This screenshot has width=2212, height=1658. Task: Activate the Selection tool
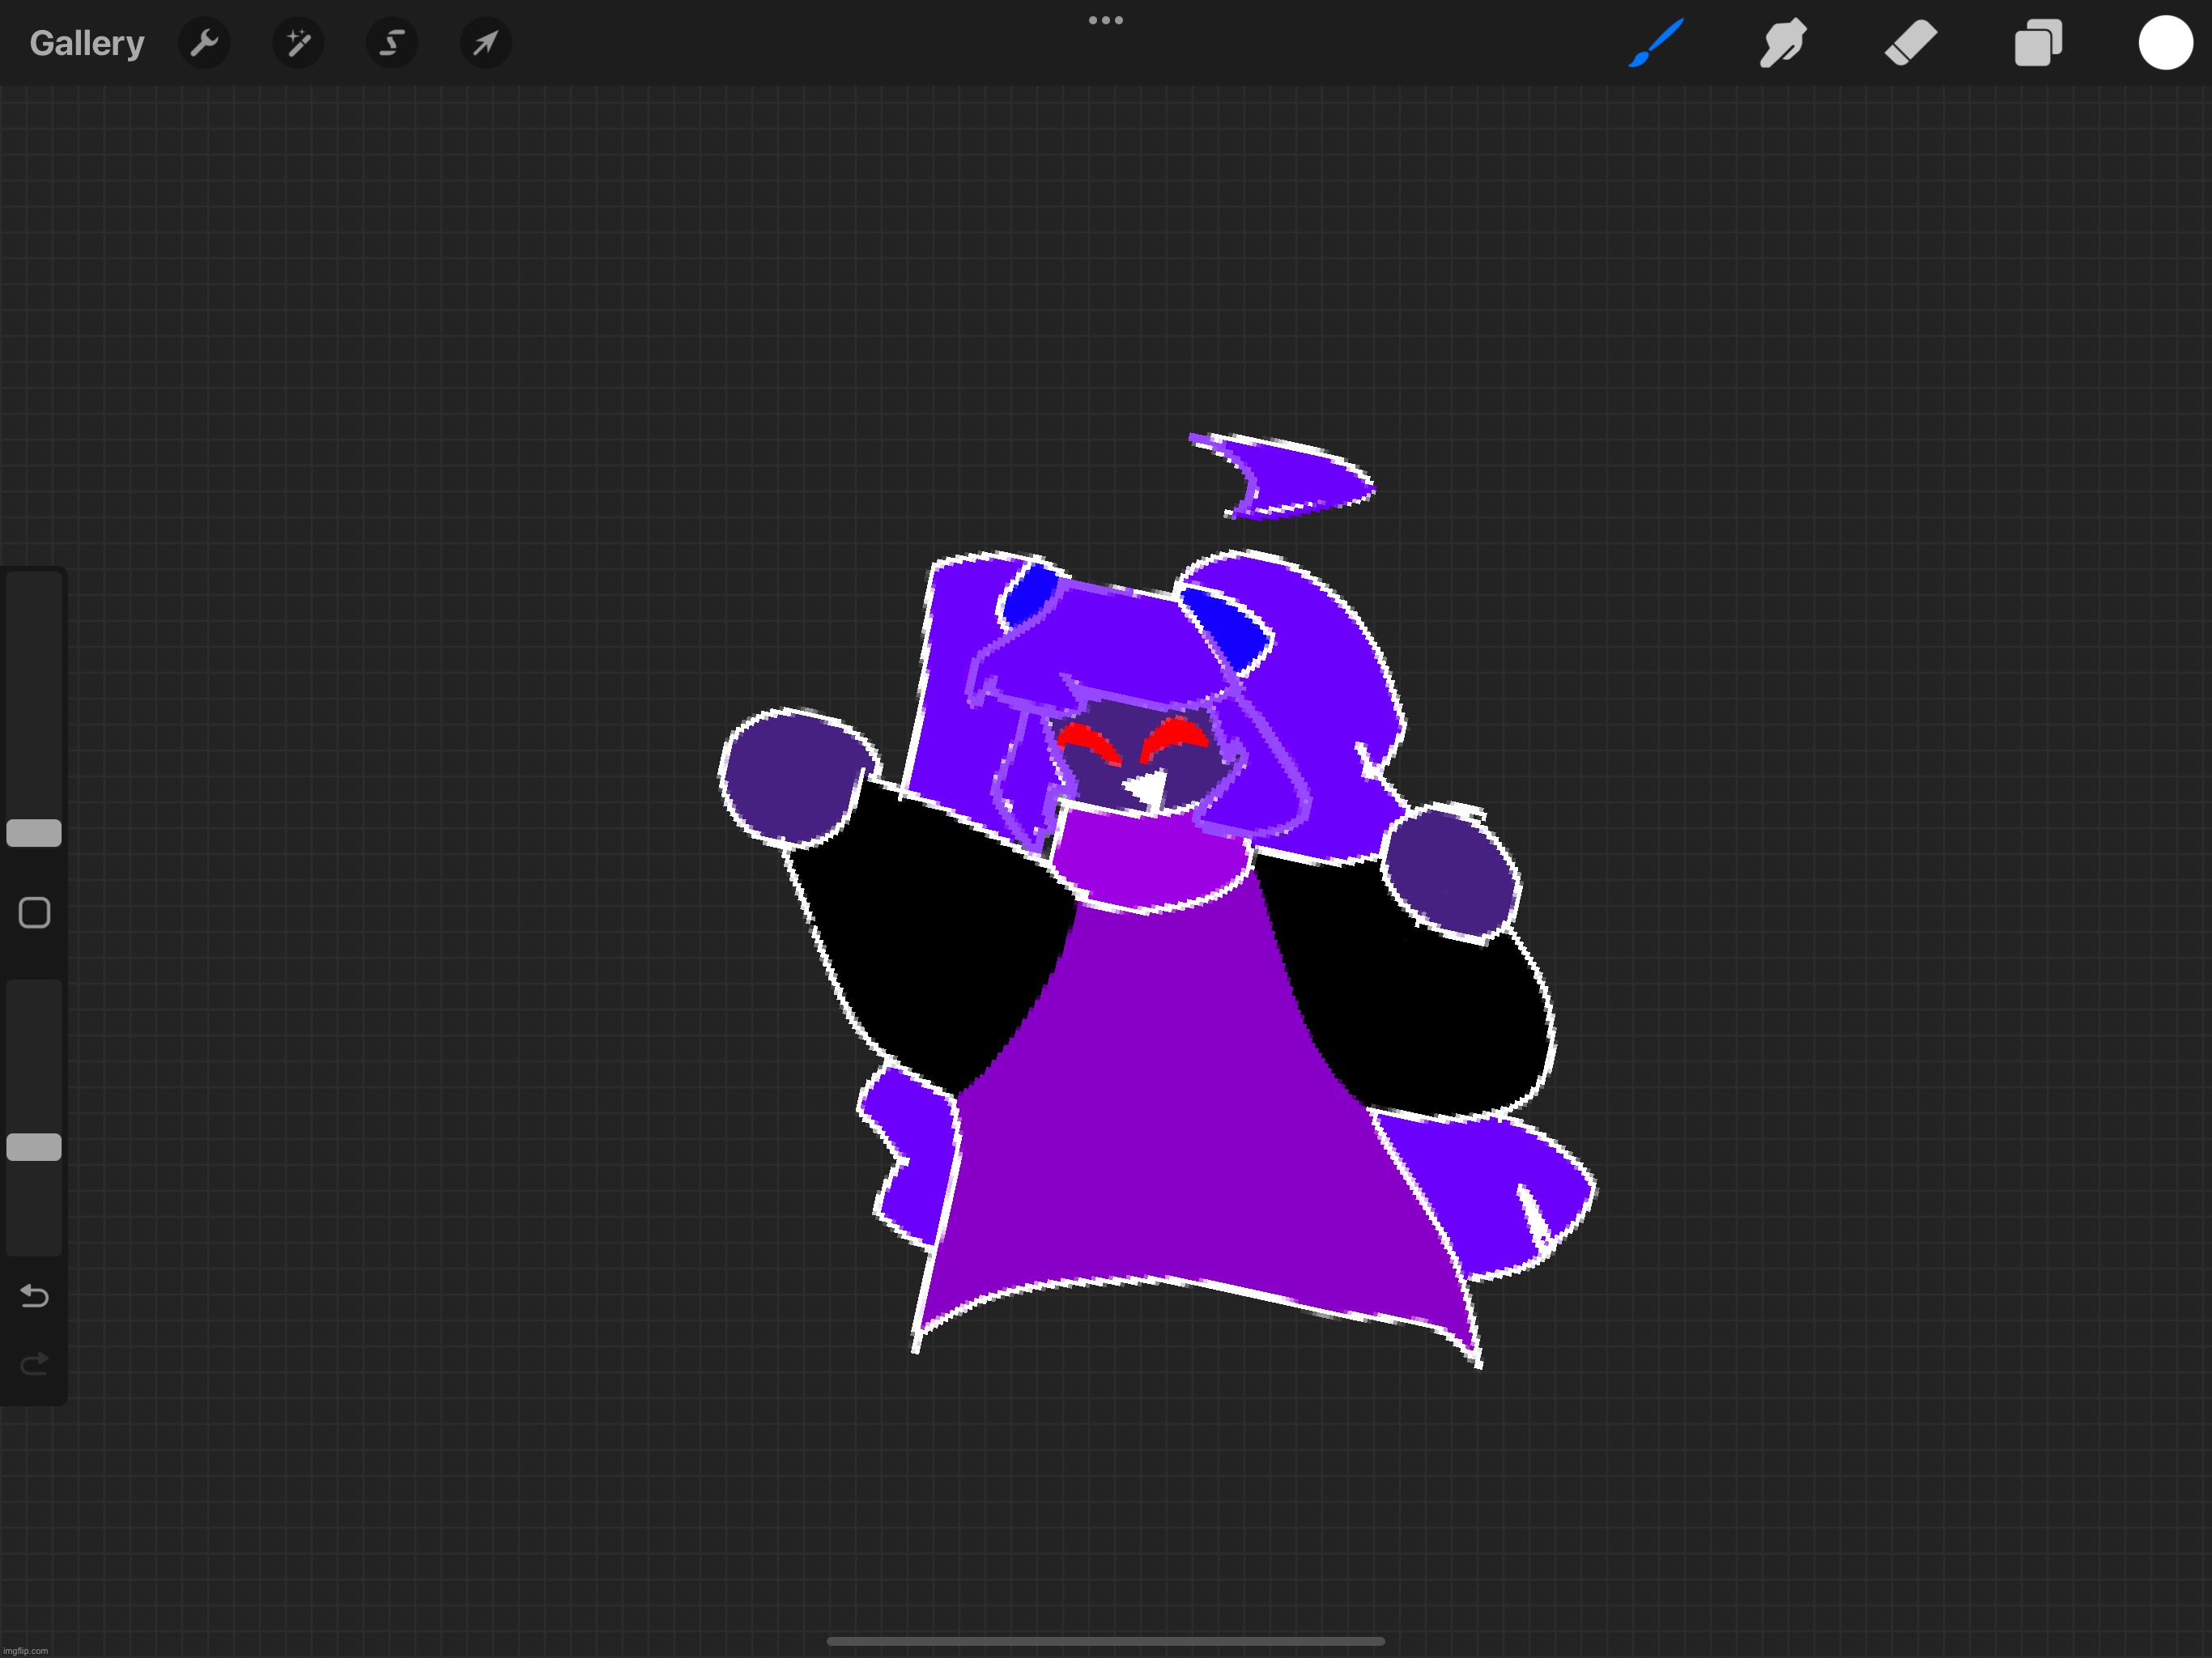point(392,43)
